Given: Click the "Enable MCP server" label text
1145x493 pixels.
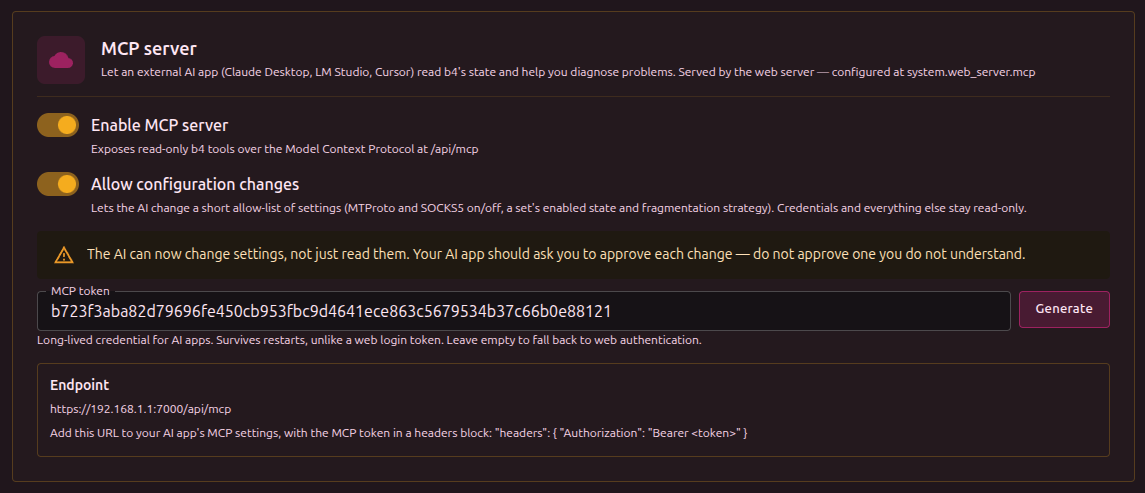Looking at the screenshot, I should [159, 125].
